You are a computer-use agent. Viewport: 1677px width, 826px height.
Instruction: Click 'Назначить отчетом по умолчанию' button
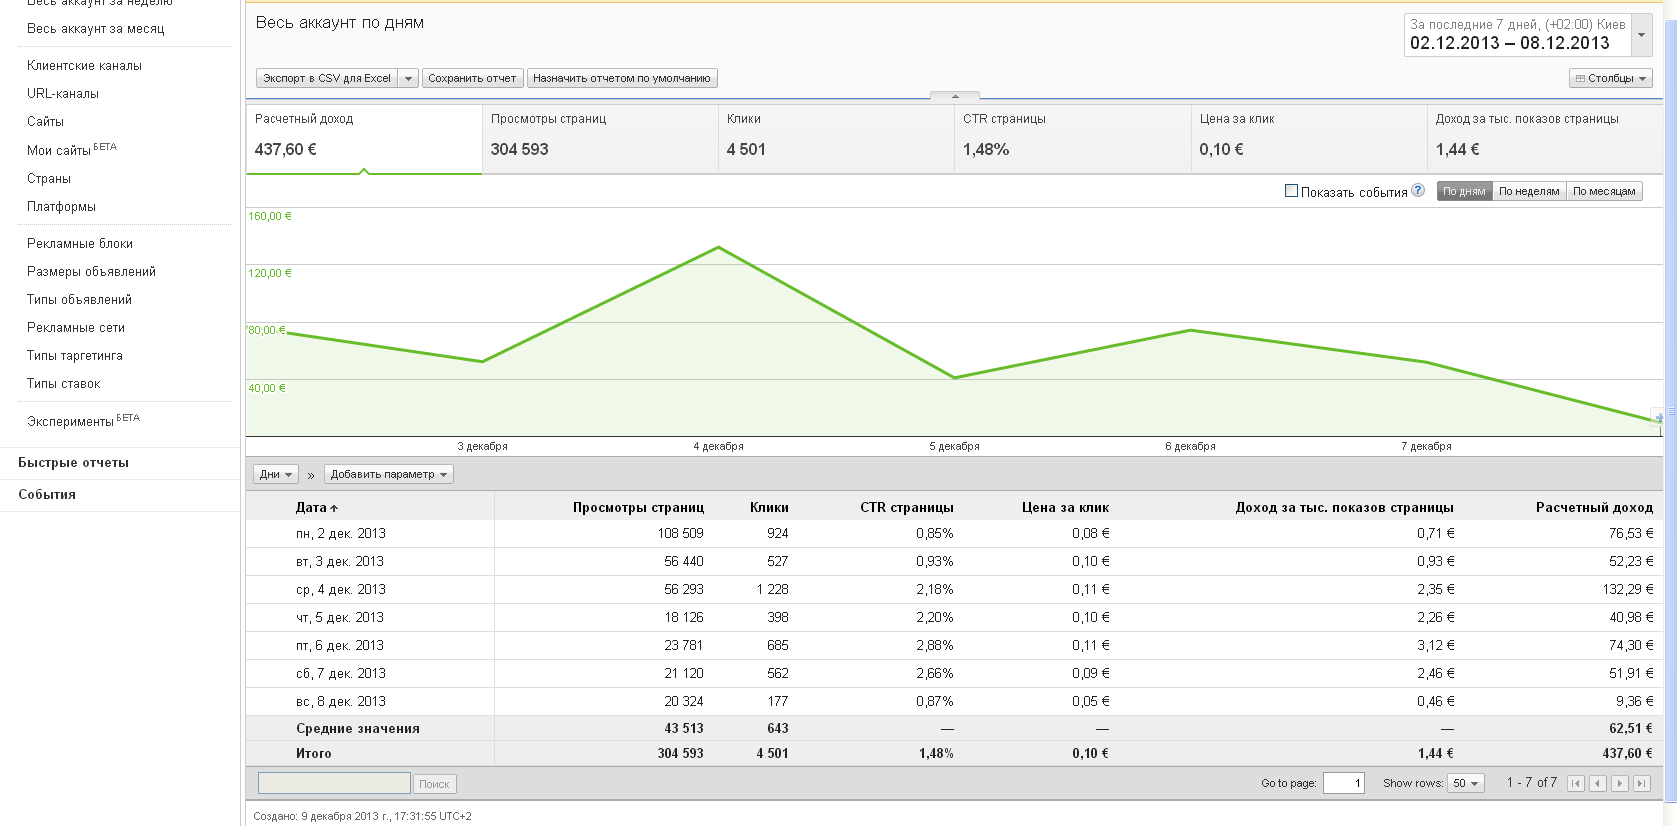click(x=621, y=78)
